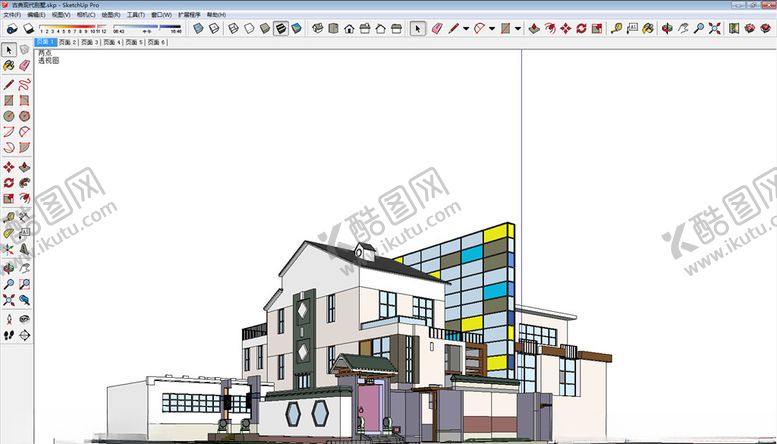The width and height of the screenshot is (777, 444).
Task: Open the 相机(C) Camera menu
Action: click(x=86, y=16)
